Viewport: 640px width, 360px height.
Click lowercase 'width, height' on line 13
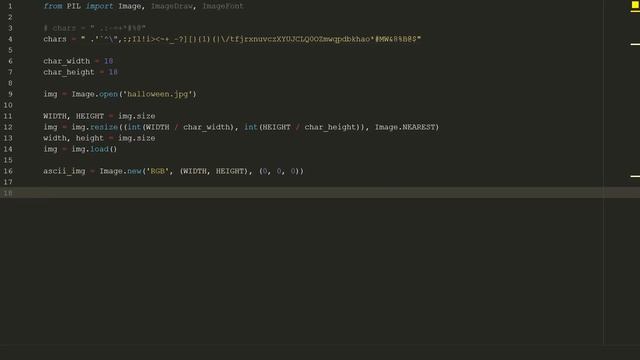click(73, 138)
